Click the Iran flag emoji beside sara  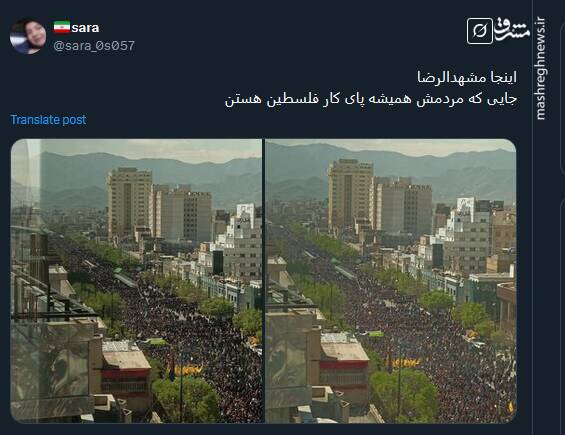[x=62, y=27]
